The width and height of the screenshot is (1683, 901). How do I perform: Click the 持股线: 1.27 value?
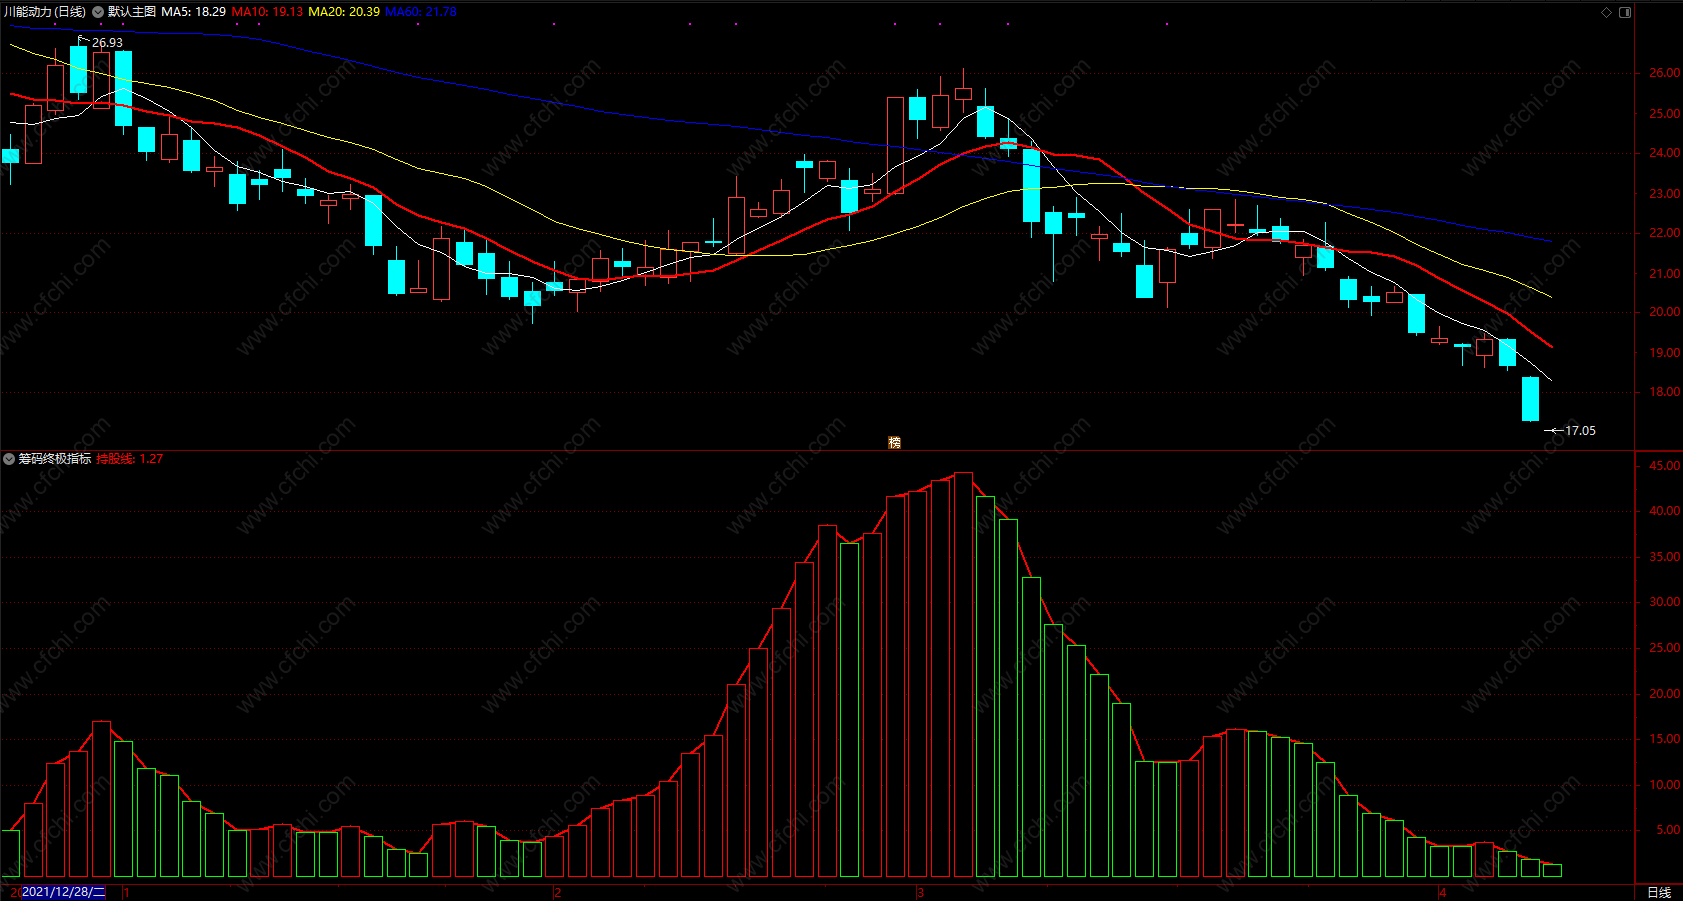(x=130, y=459)
